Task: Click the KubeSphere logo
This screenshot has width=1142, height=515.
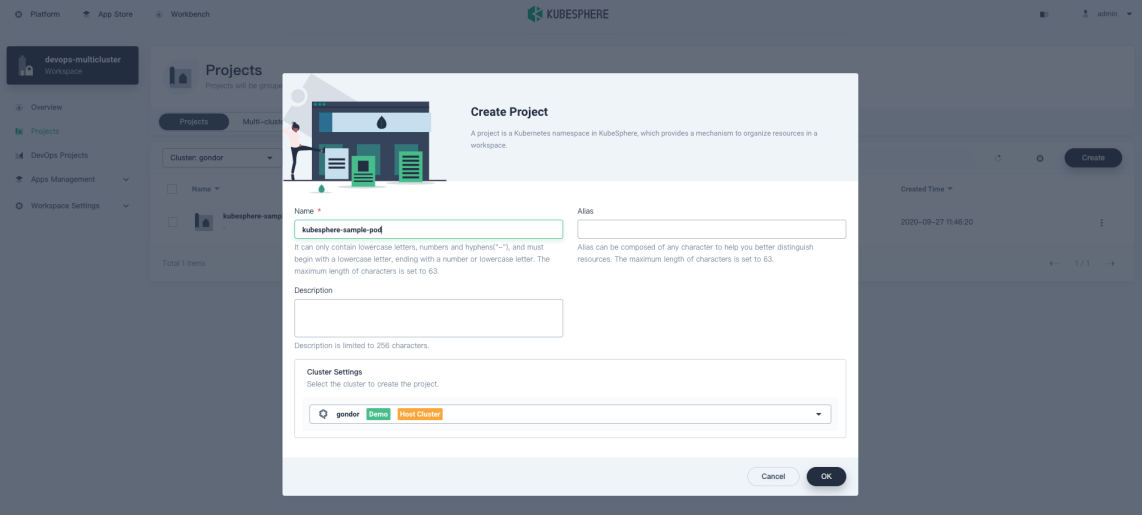Action: [568, 14]
